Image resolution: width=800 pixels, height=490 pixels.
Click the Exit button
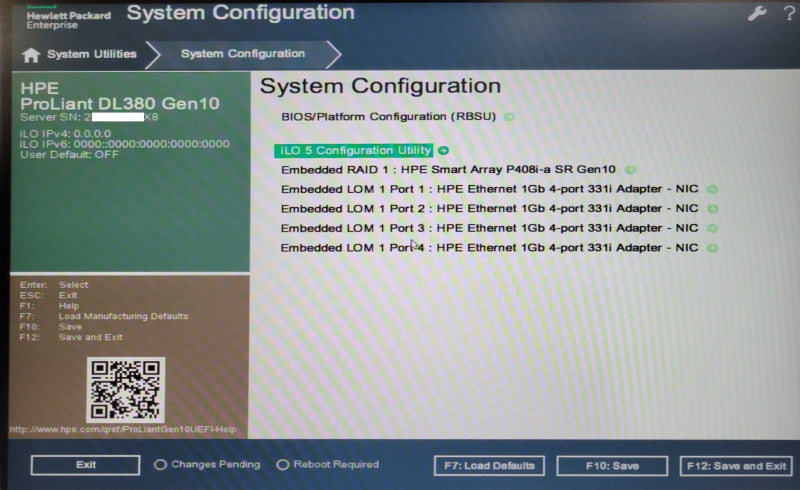pyautogui.click(x=86, y=465)
